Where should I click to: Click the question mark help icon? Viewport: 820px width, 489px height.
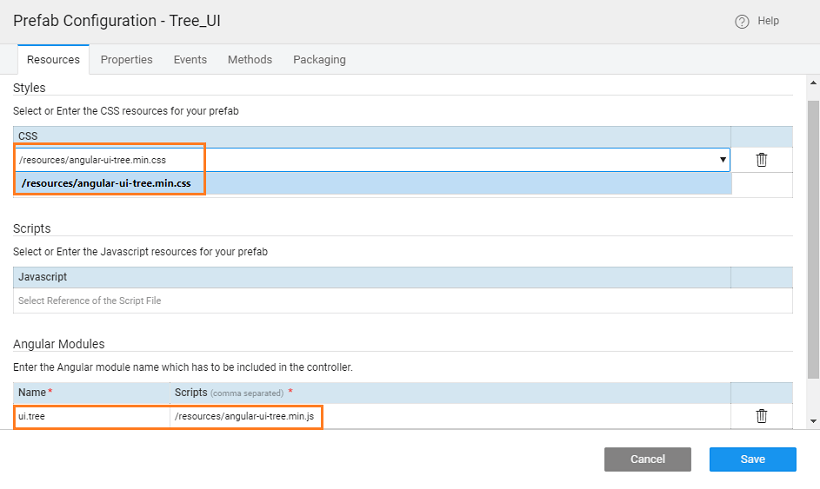coord(742,21)
